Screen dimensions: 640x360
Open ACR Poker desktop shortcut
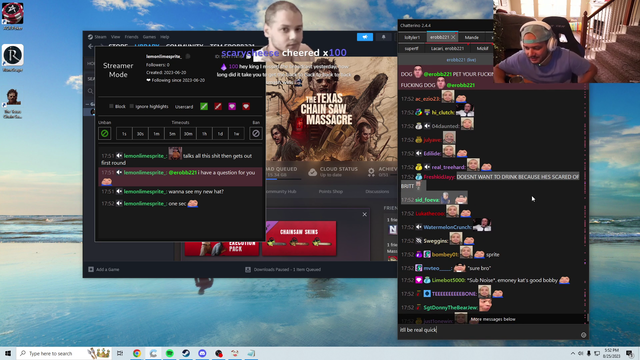click(x=13, y=16)
